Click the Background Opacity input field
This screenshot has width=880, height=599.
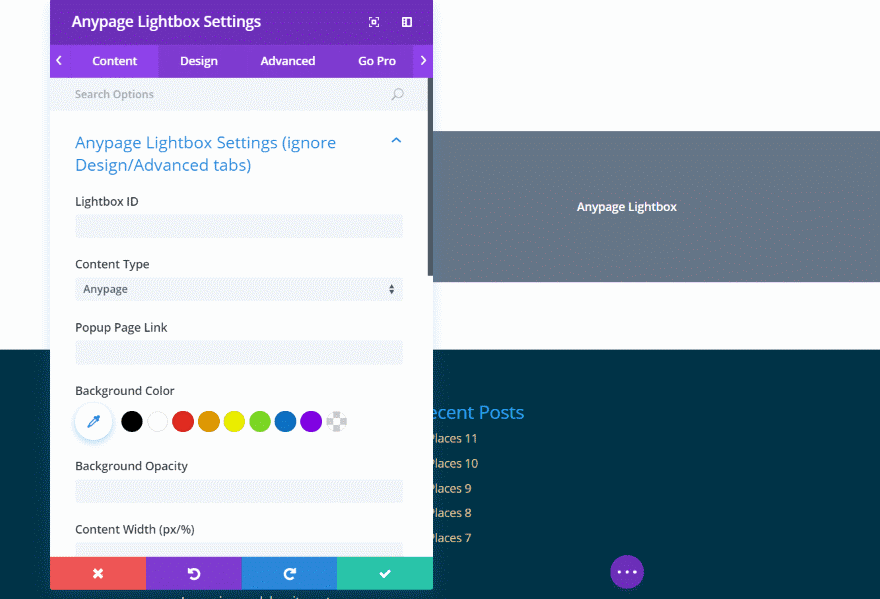[239, 491]
